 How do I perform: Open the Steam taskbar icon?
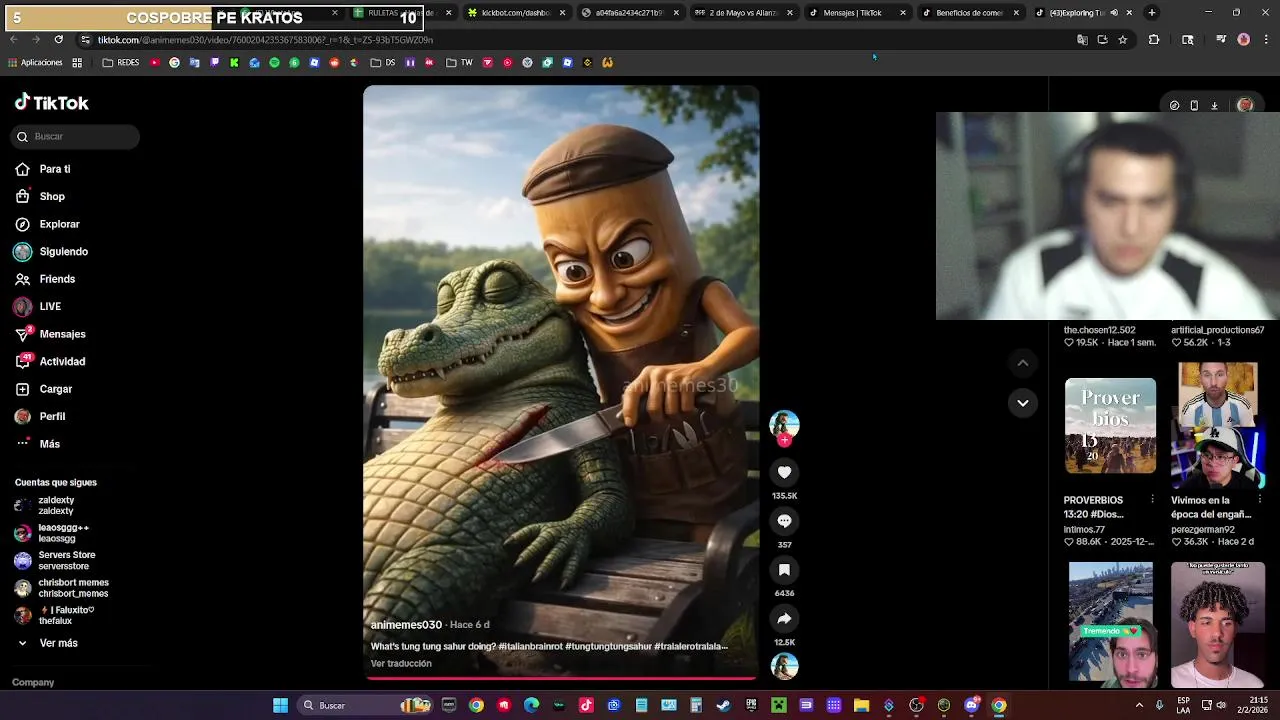tap(723, 706)
